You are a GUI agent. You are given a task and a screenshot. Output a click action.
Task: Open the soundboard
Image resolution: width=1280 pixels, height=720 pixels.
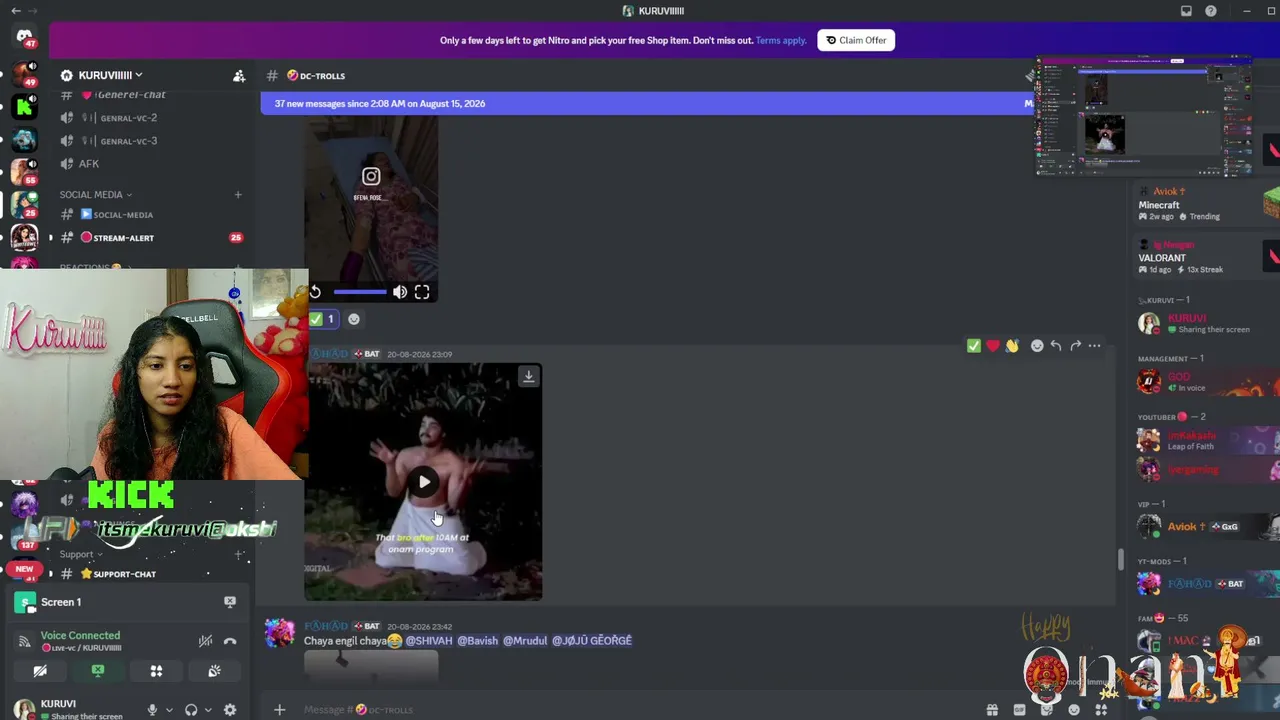[x=214, y=671]
